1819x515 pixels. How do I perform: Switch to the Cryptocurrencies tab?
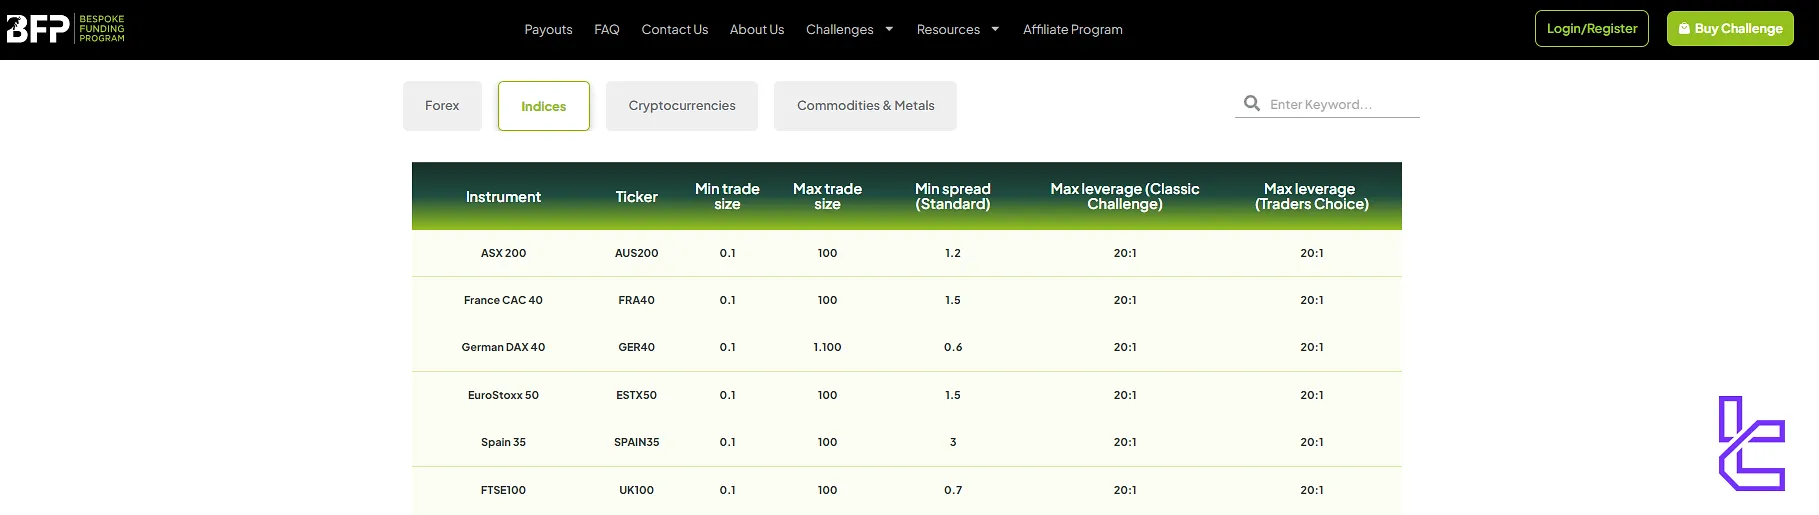click(x=681, y=106)
